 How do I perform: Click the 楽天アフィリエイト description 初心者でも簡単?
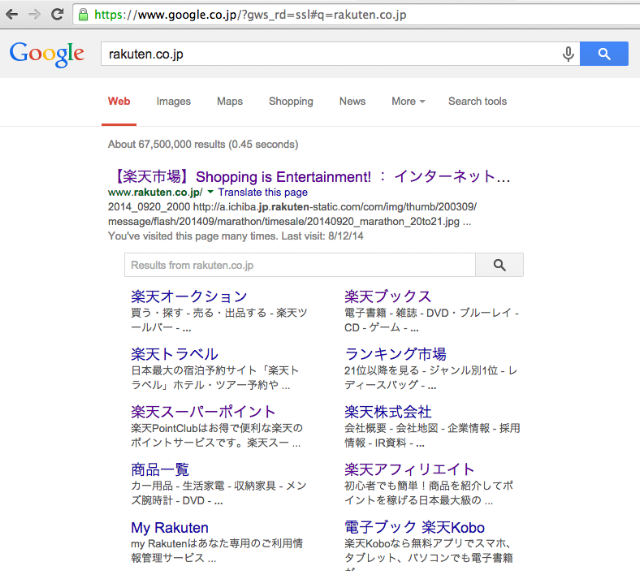429,493
